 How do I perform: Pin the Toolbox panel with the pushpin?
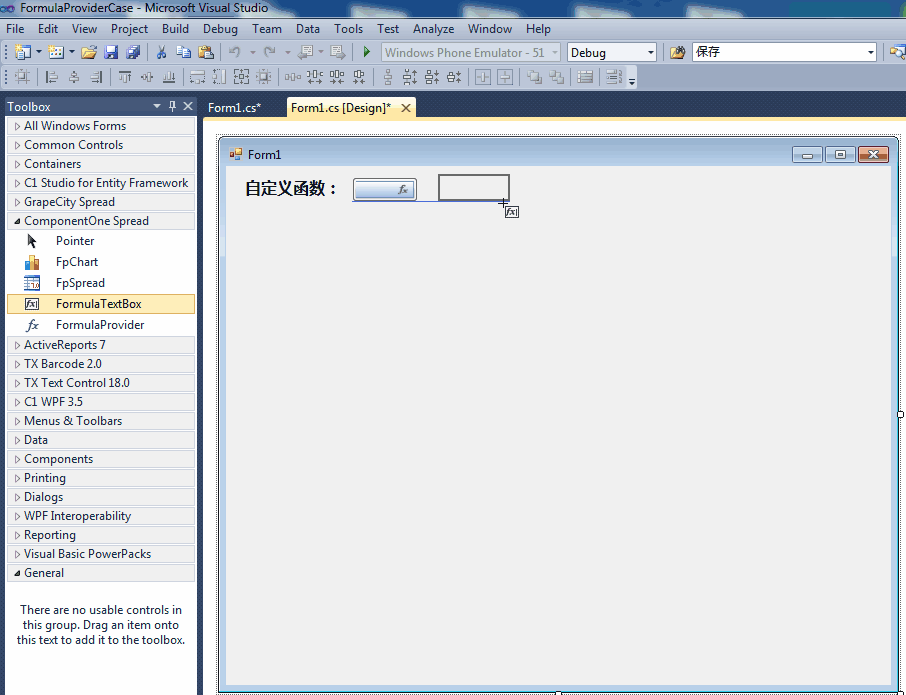click(x=172, y=106)
